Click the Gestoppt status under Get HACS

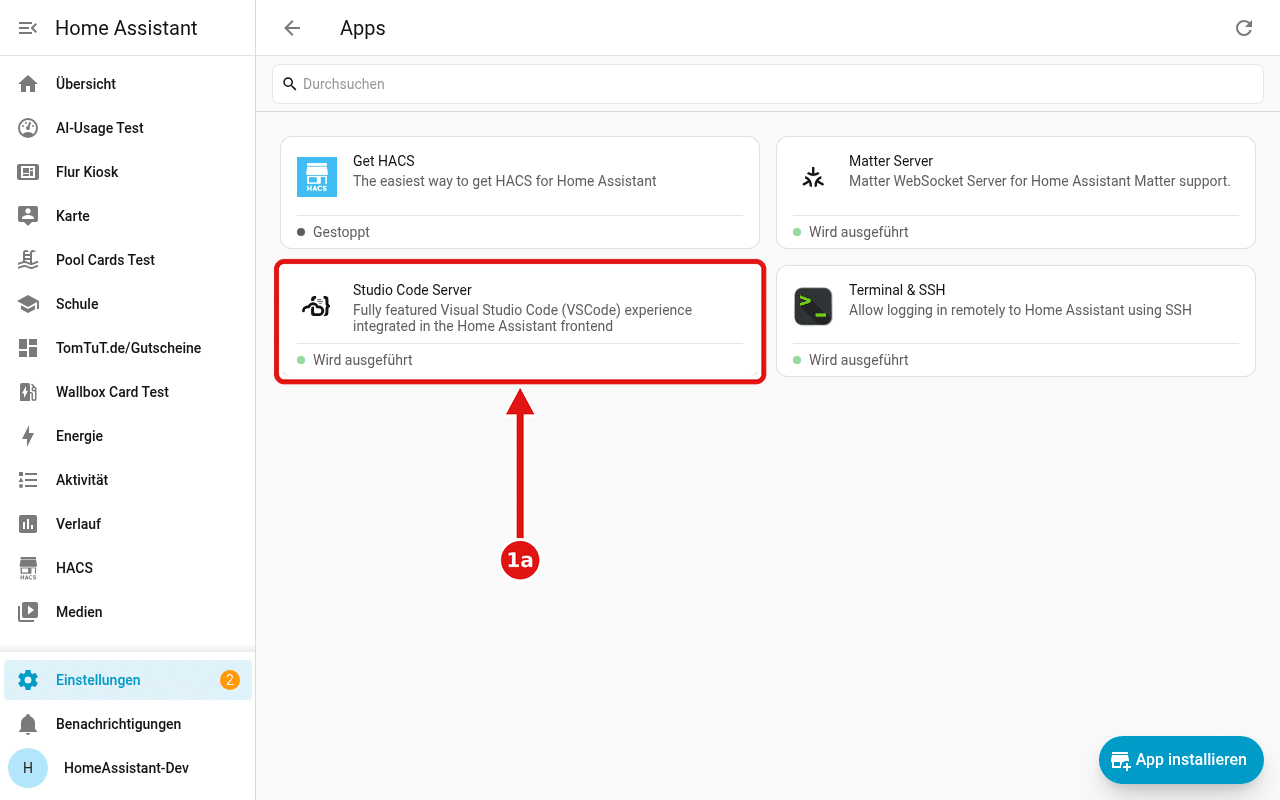pos(341,232)
